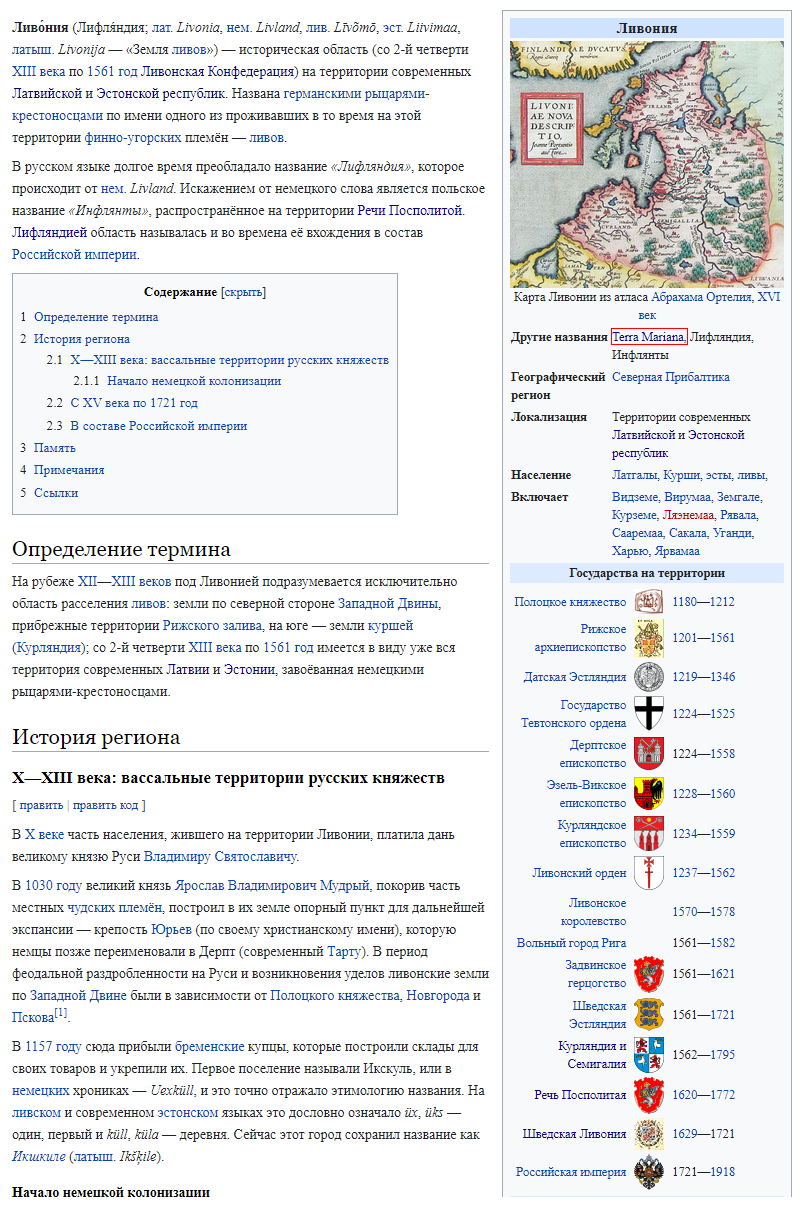Click the Danish Estland seal icon
The height and width of the screenshot is (1210, 800).
tap(649, 677)
